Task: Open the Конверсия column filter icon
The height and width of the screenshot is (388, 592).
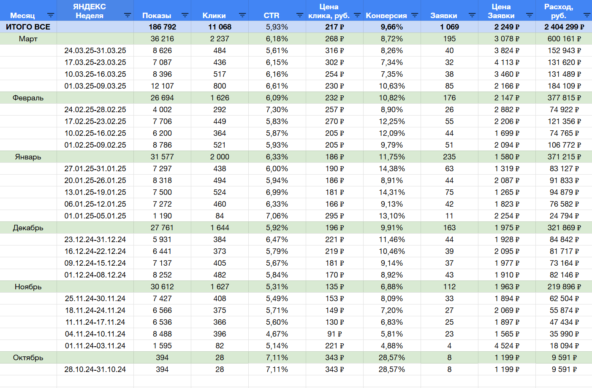Action: click(x=415, y=15)
